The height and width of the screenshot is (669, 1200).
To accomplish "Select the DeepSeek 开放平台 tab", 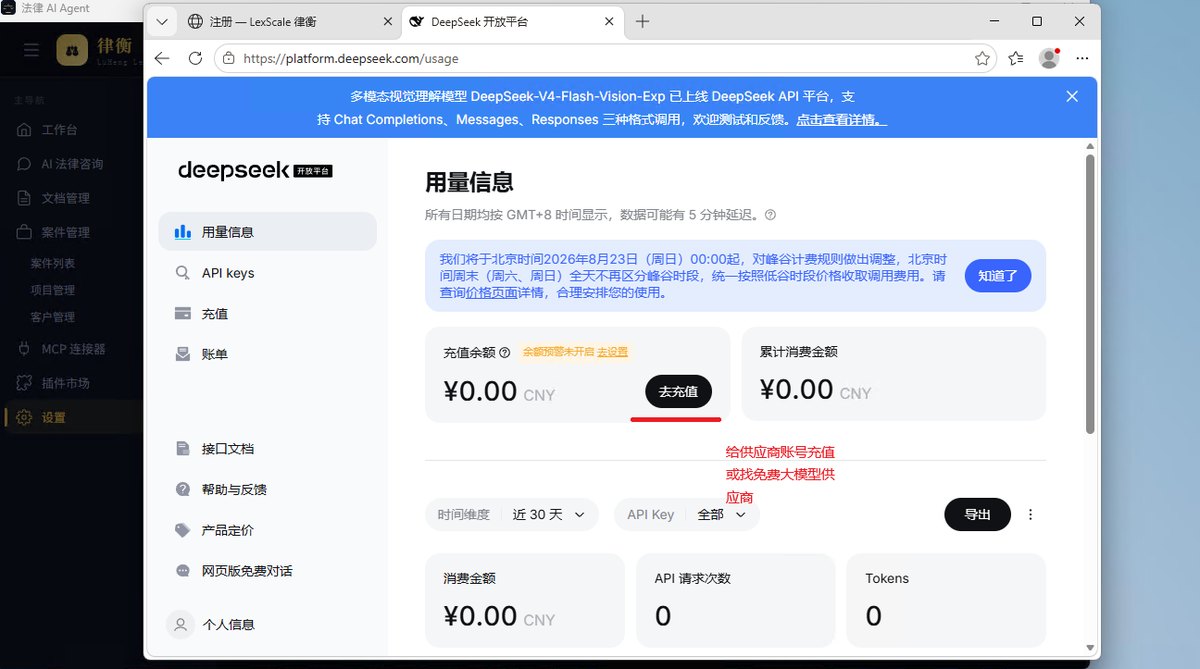I will [x=512, y=21].
